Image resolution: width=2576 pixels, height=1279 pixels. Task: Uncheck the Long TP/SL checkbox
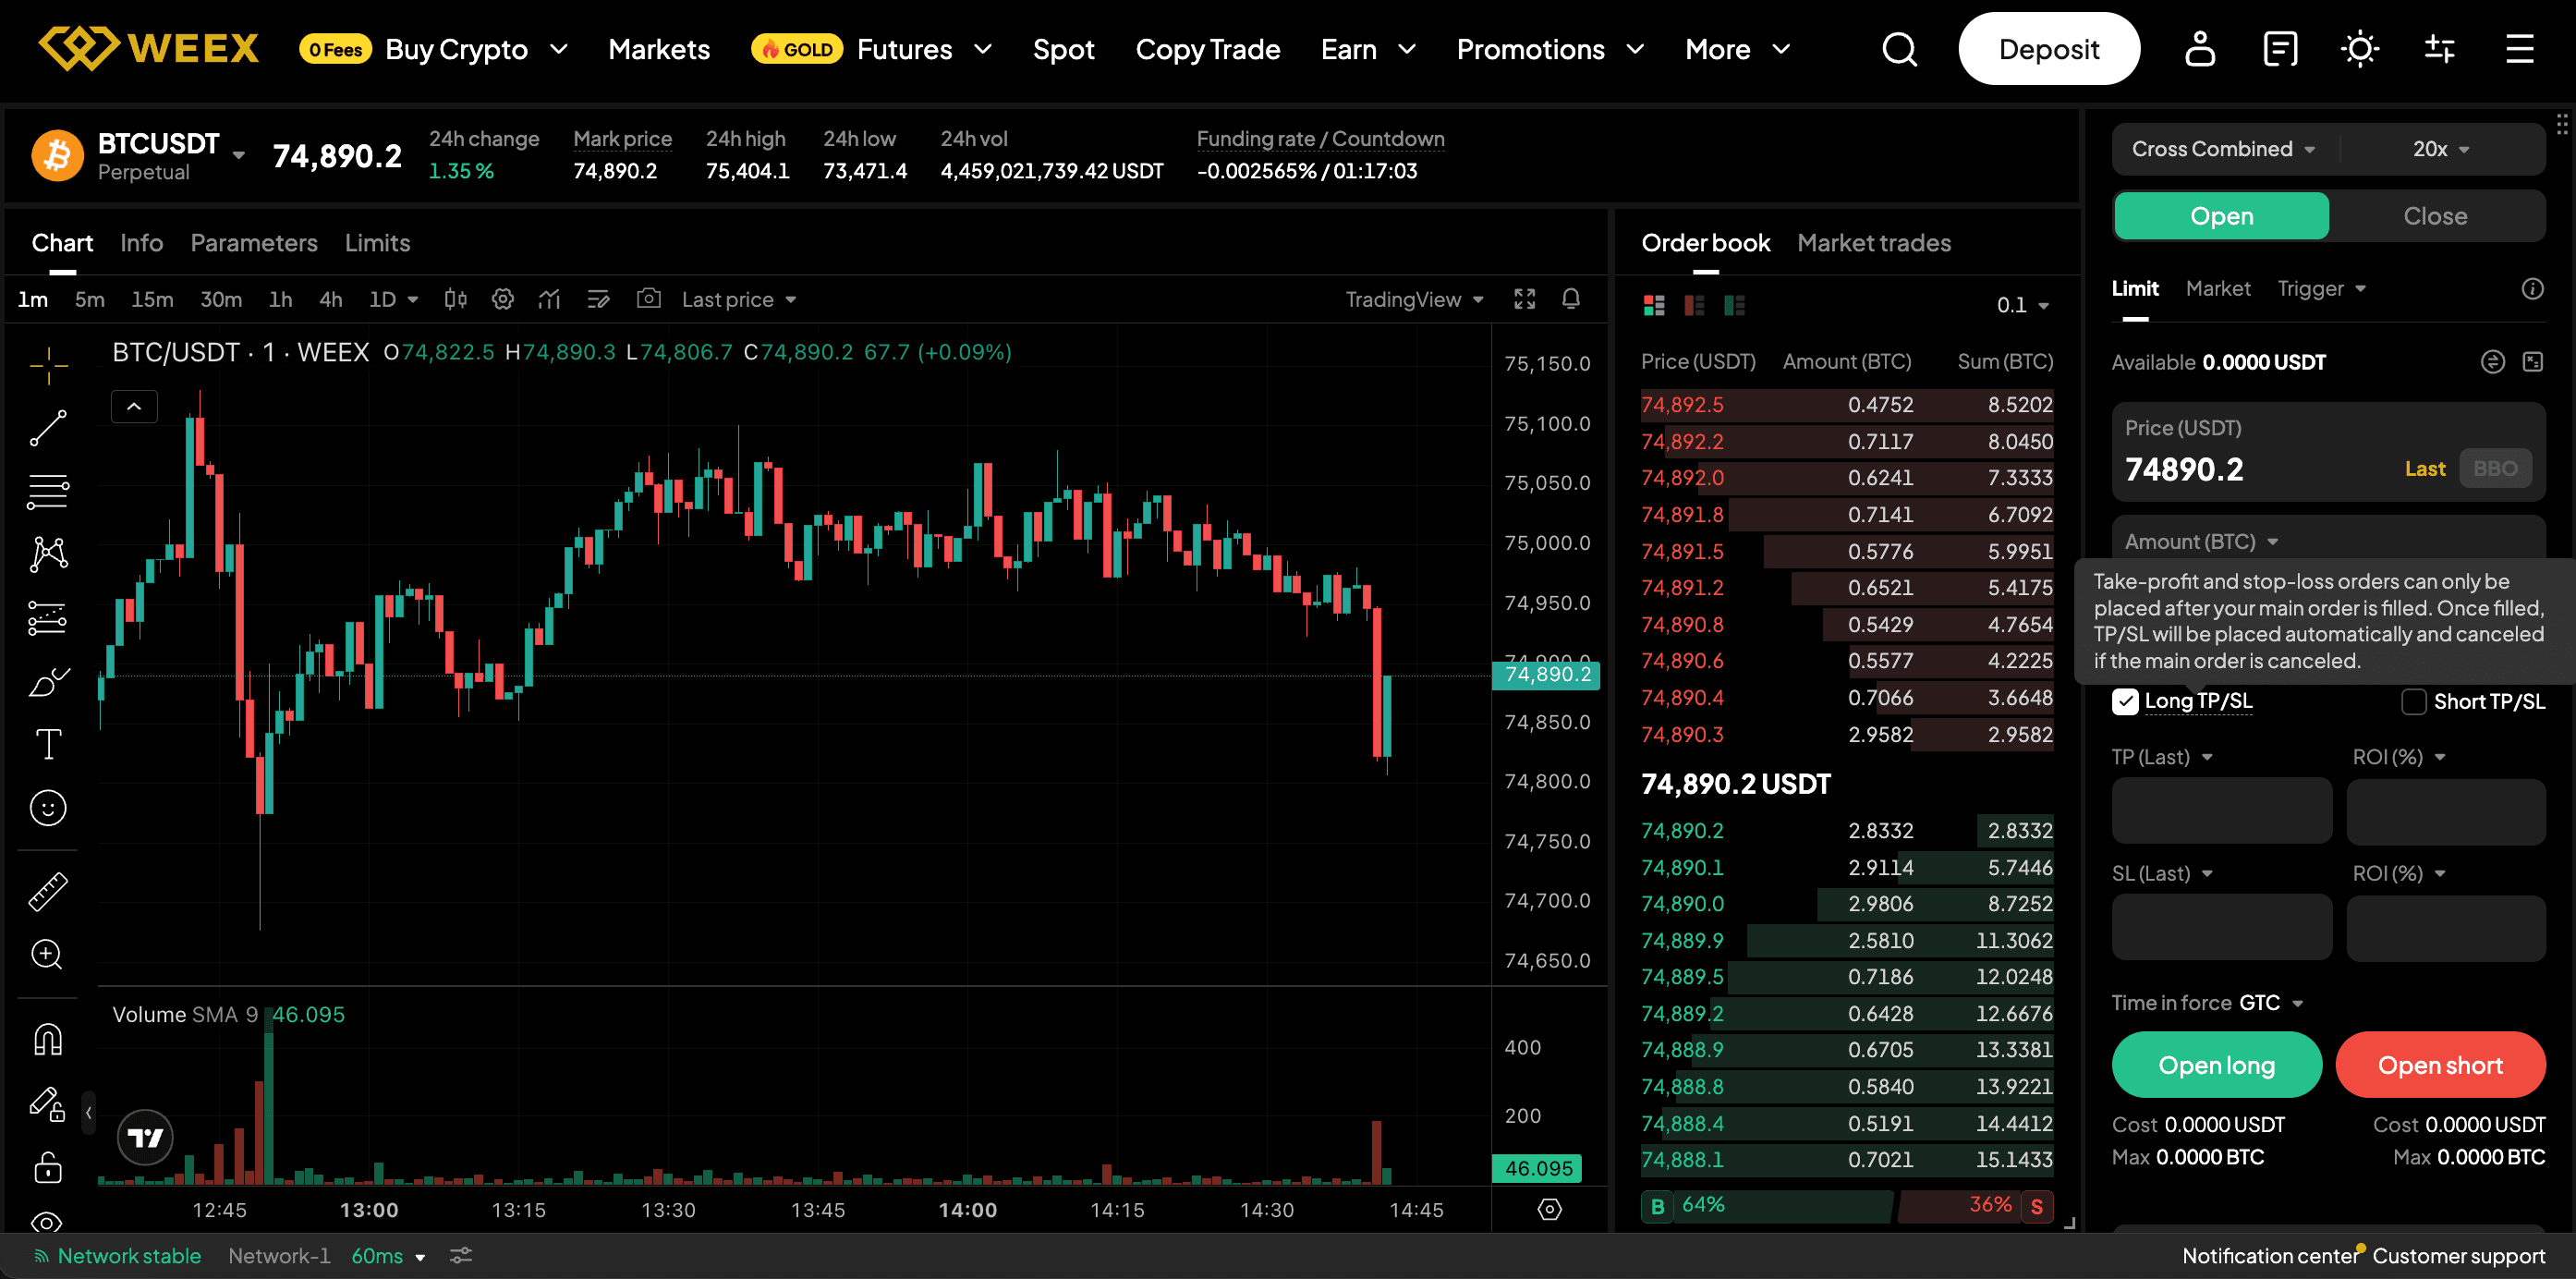coord(2125,702)
